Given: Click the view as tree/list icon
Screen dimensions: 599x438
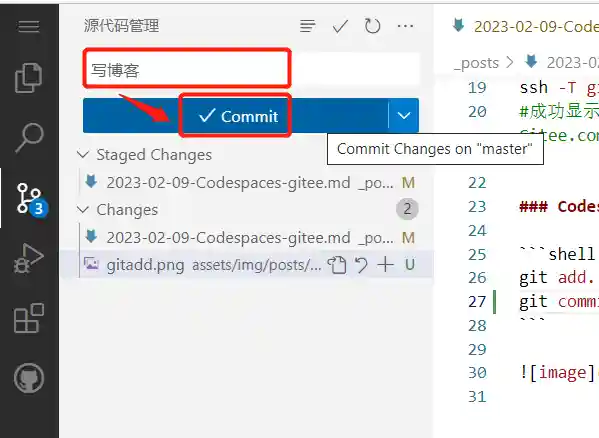Looking at the screenshot, I should pos(308,26).
